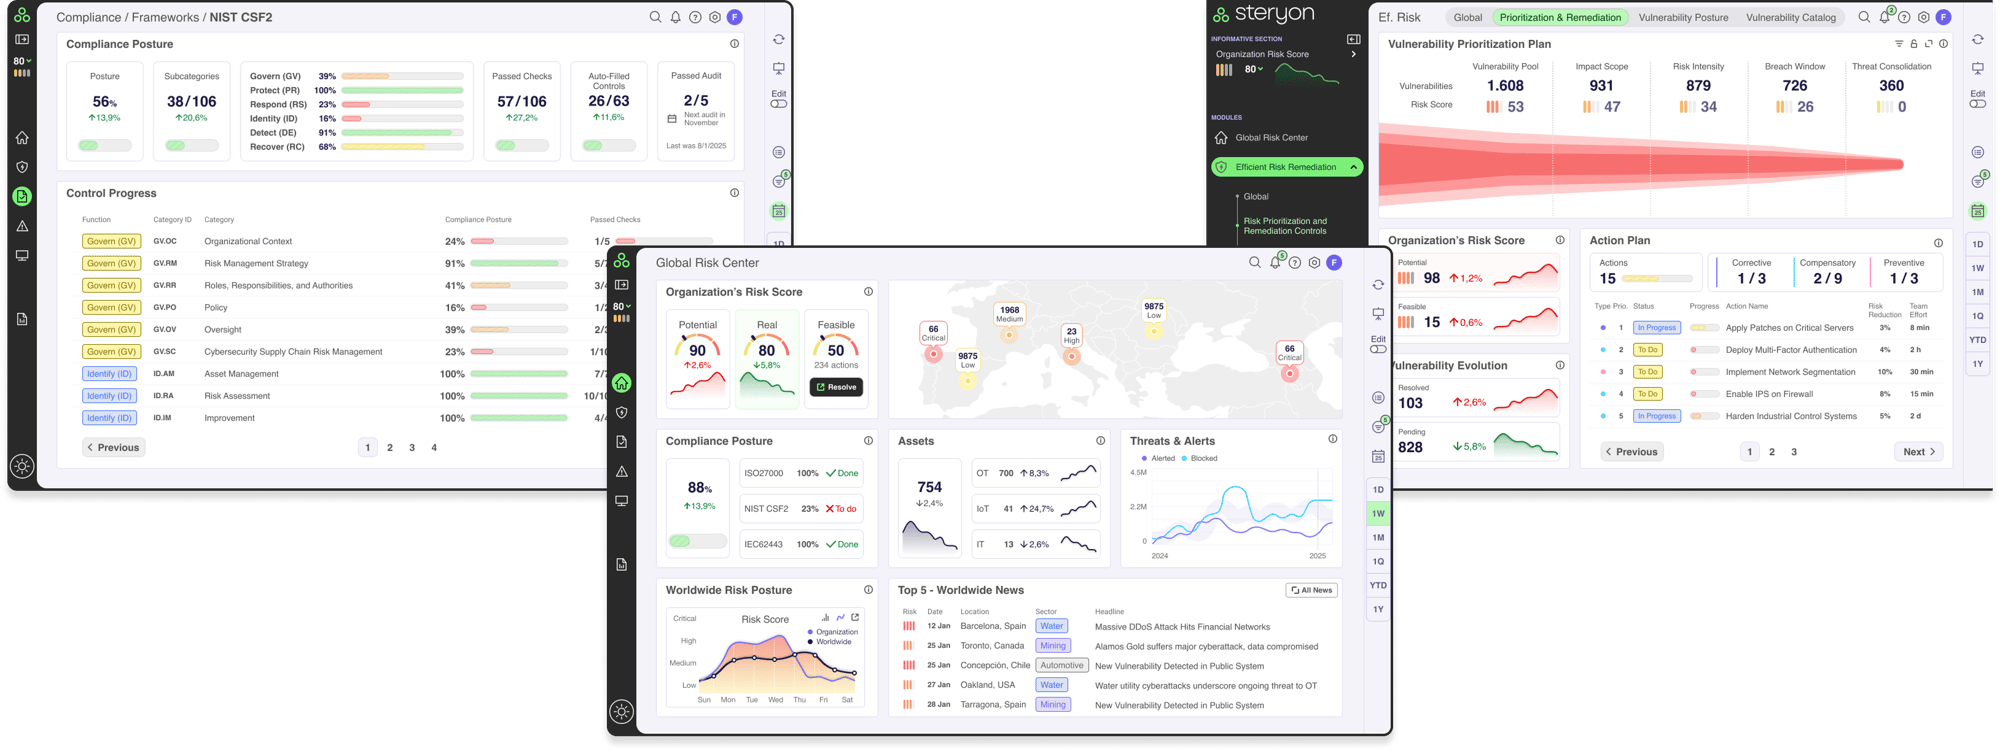
Task: Click NIST CSF2 To do row in Compliance Posture
Action: [802, 509]
